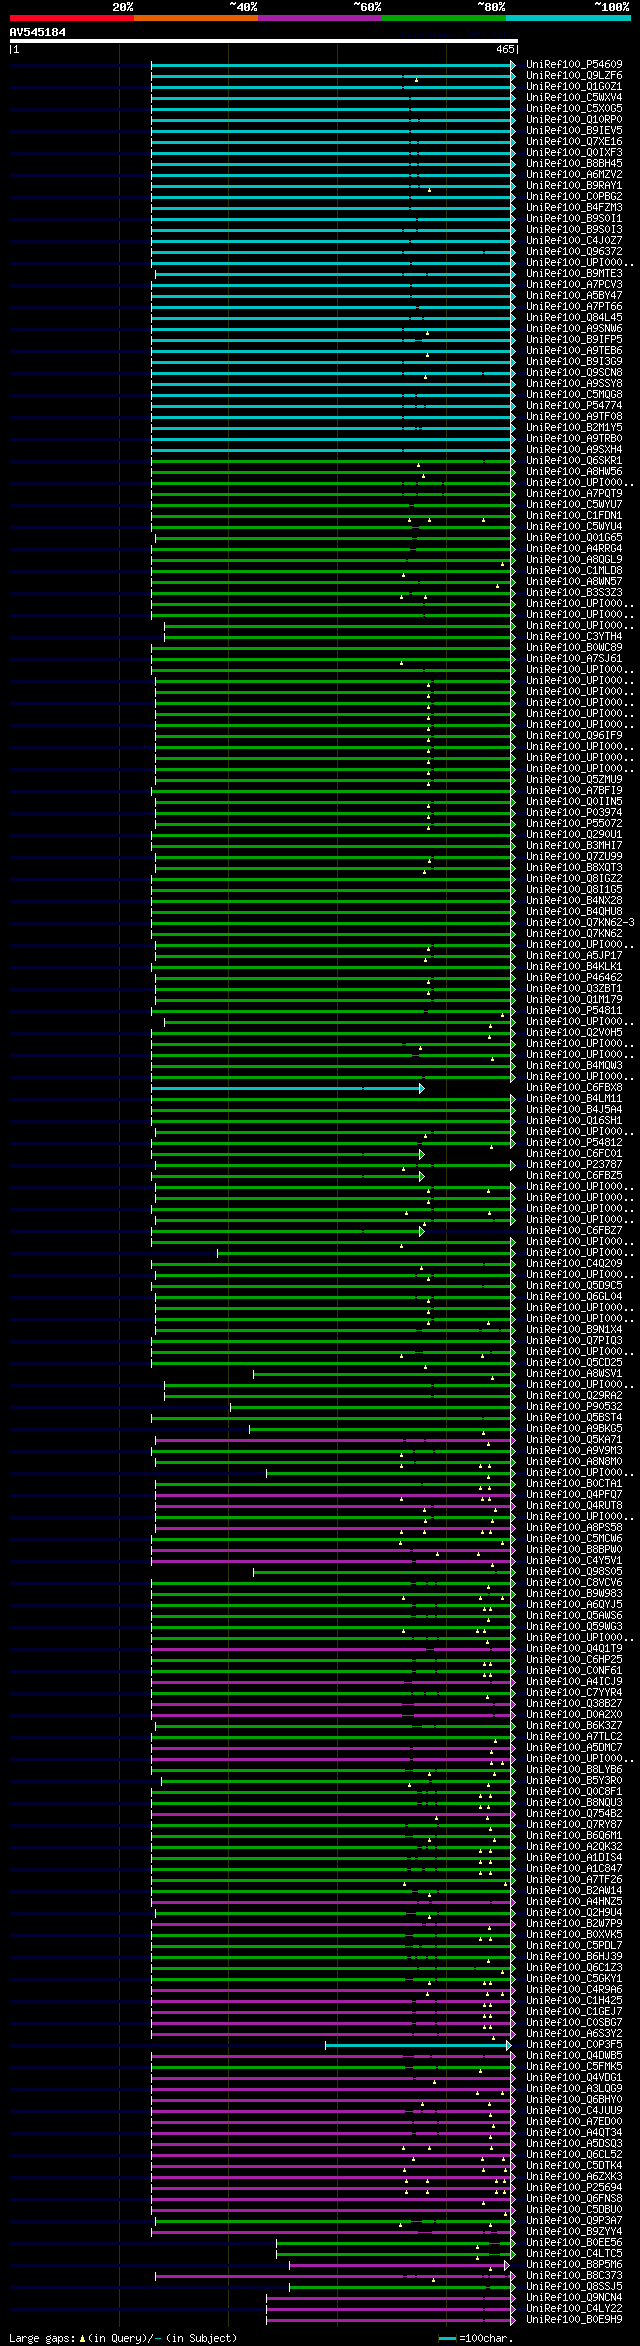
Task: Click hit UniRef100_A7PCV3
Action: [574, 285]
